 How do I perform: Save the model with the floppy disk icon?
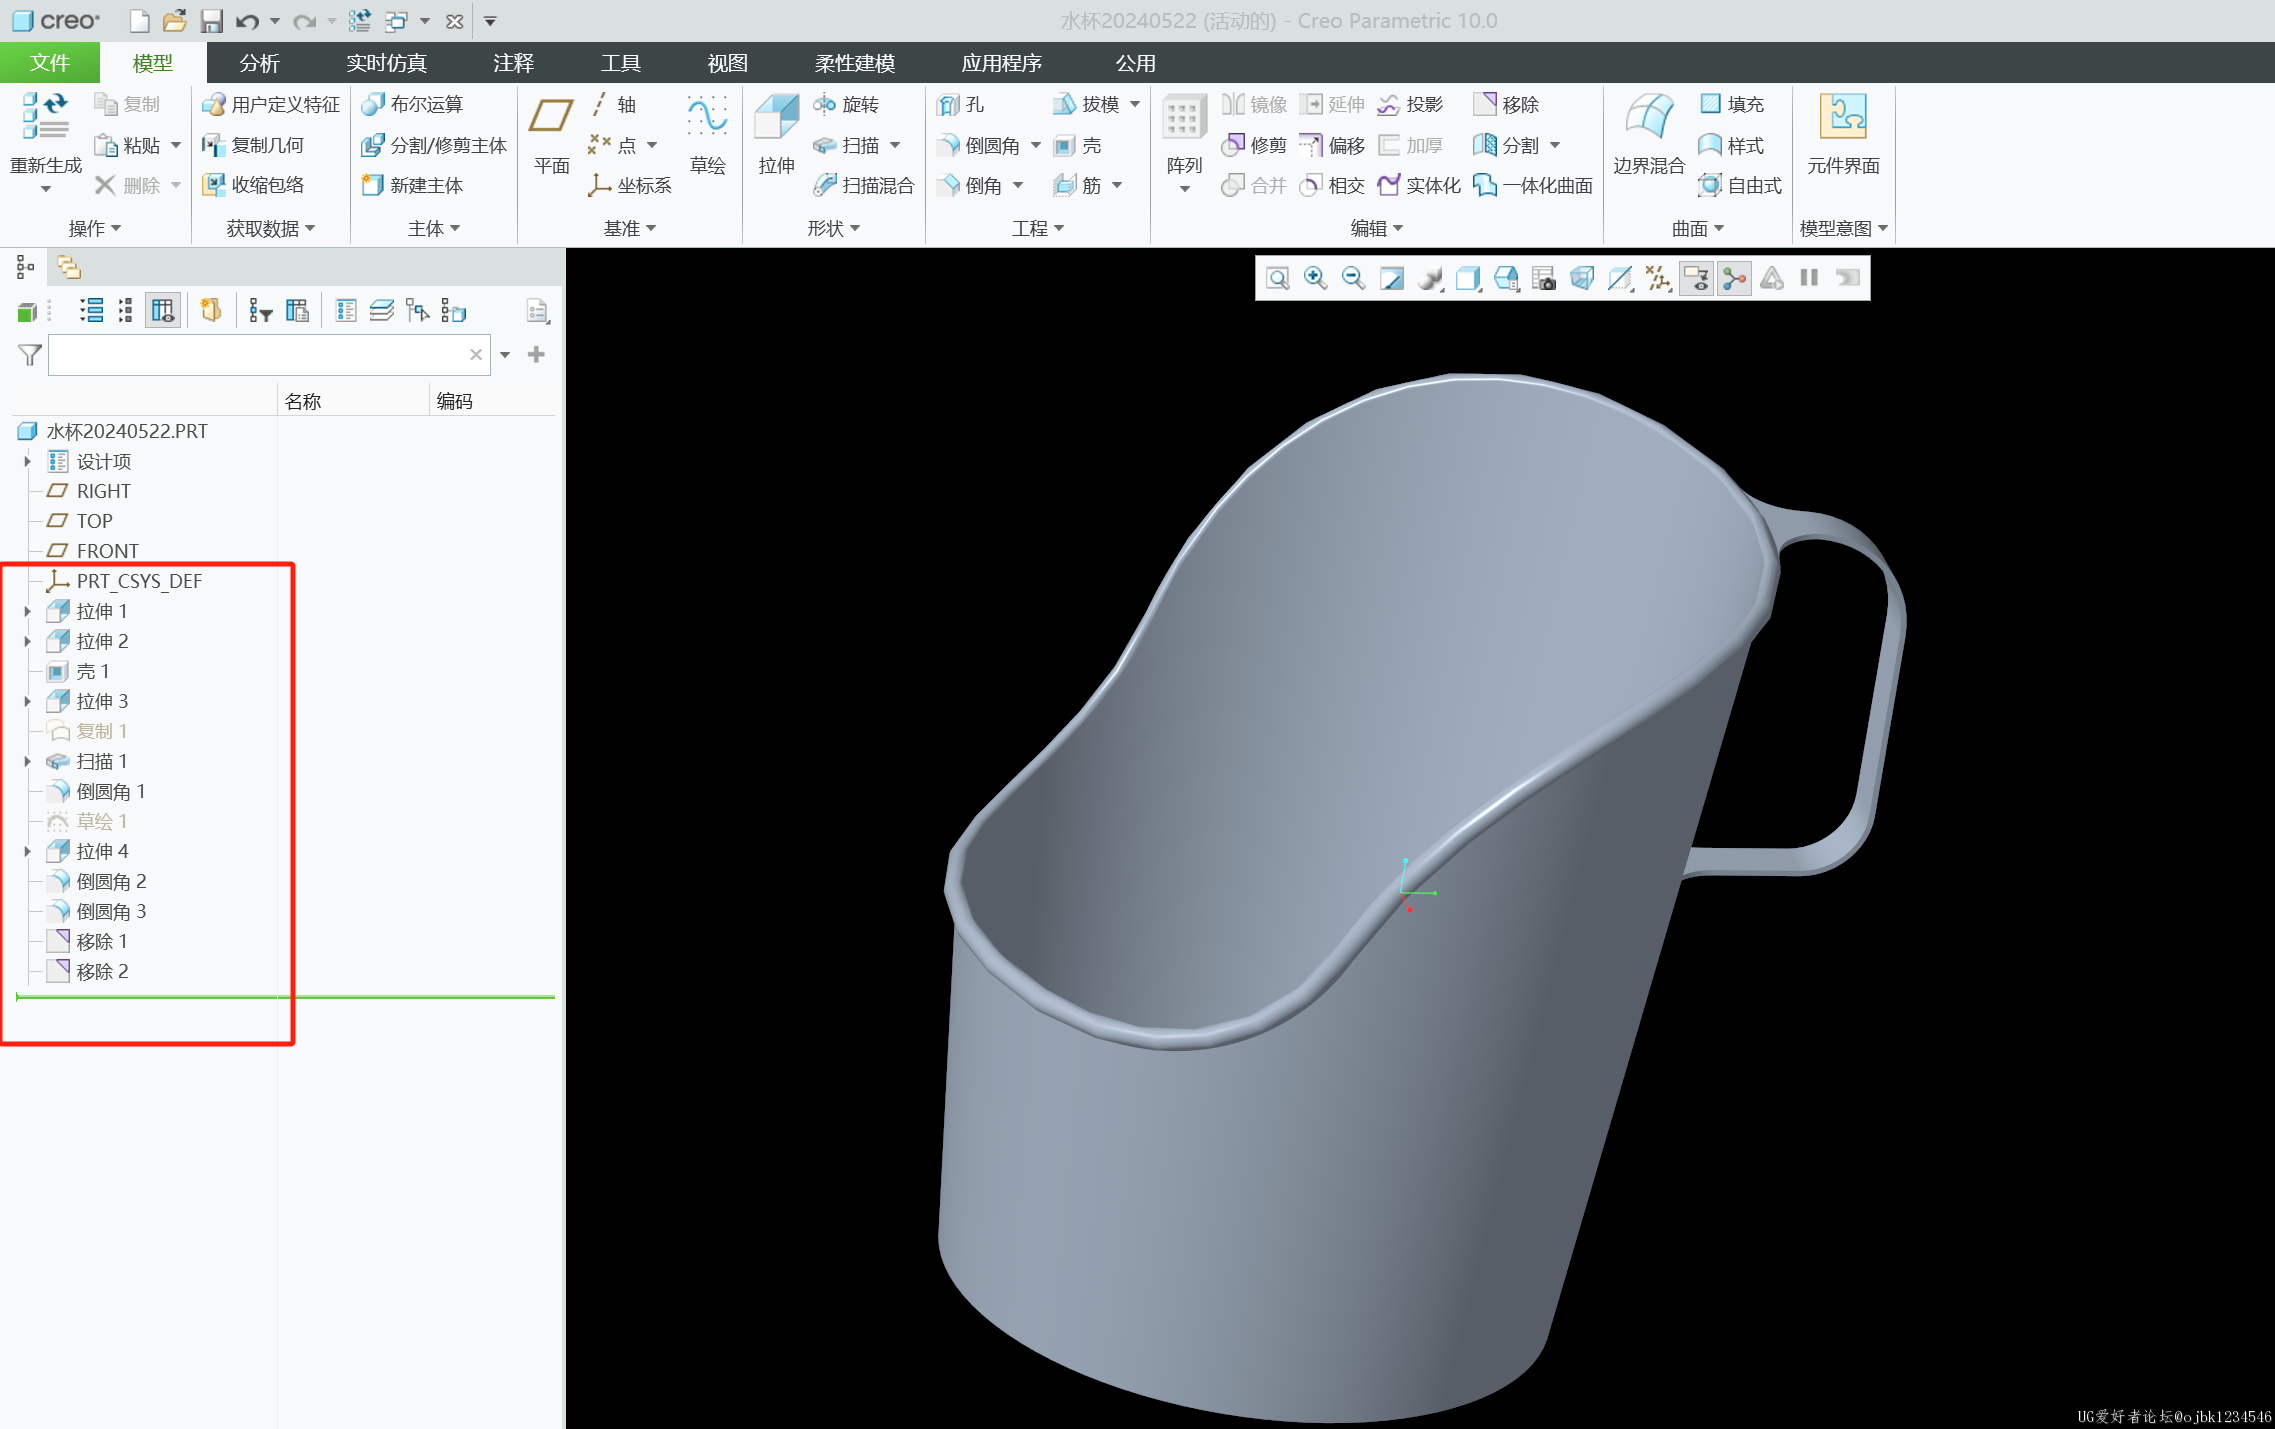[212, 21]
